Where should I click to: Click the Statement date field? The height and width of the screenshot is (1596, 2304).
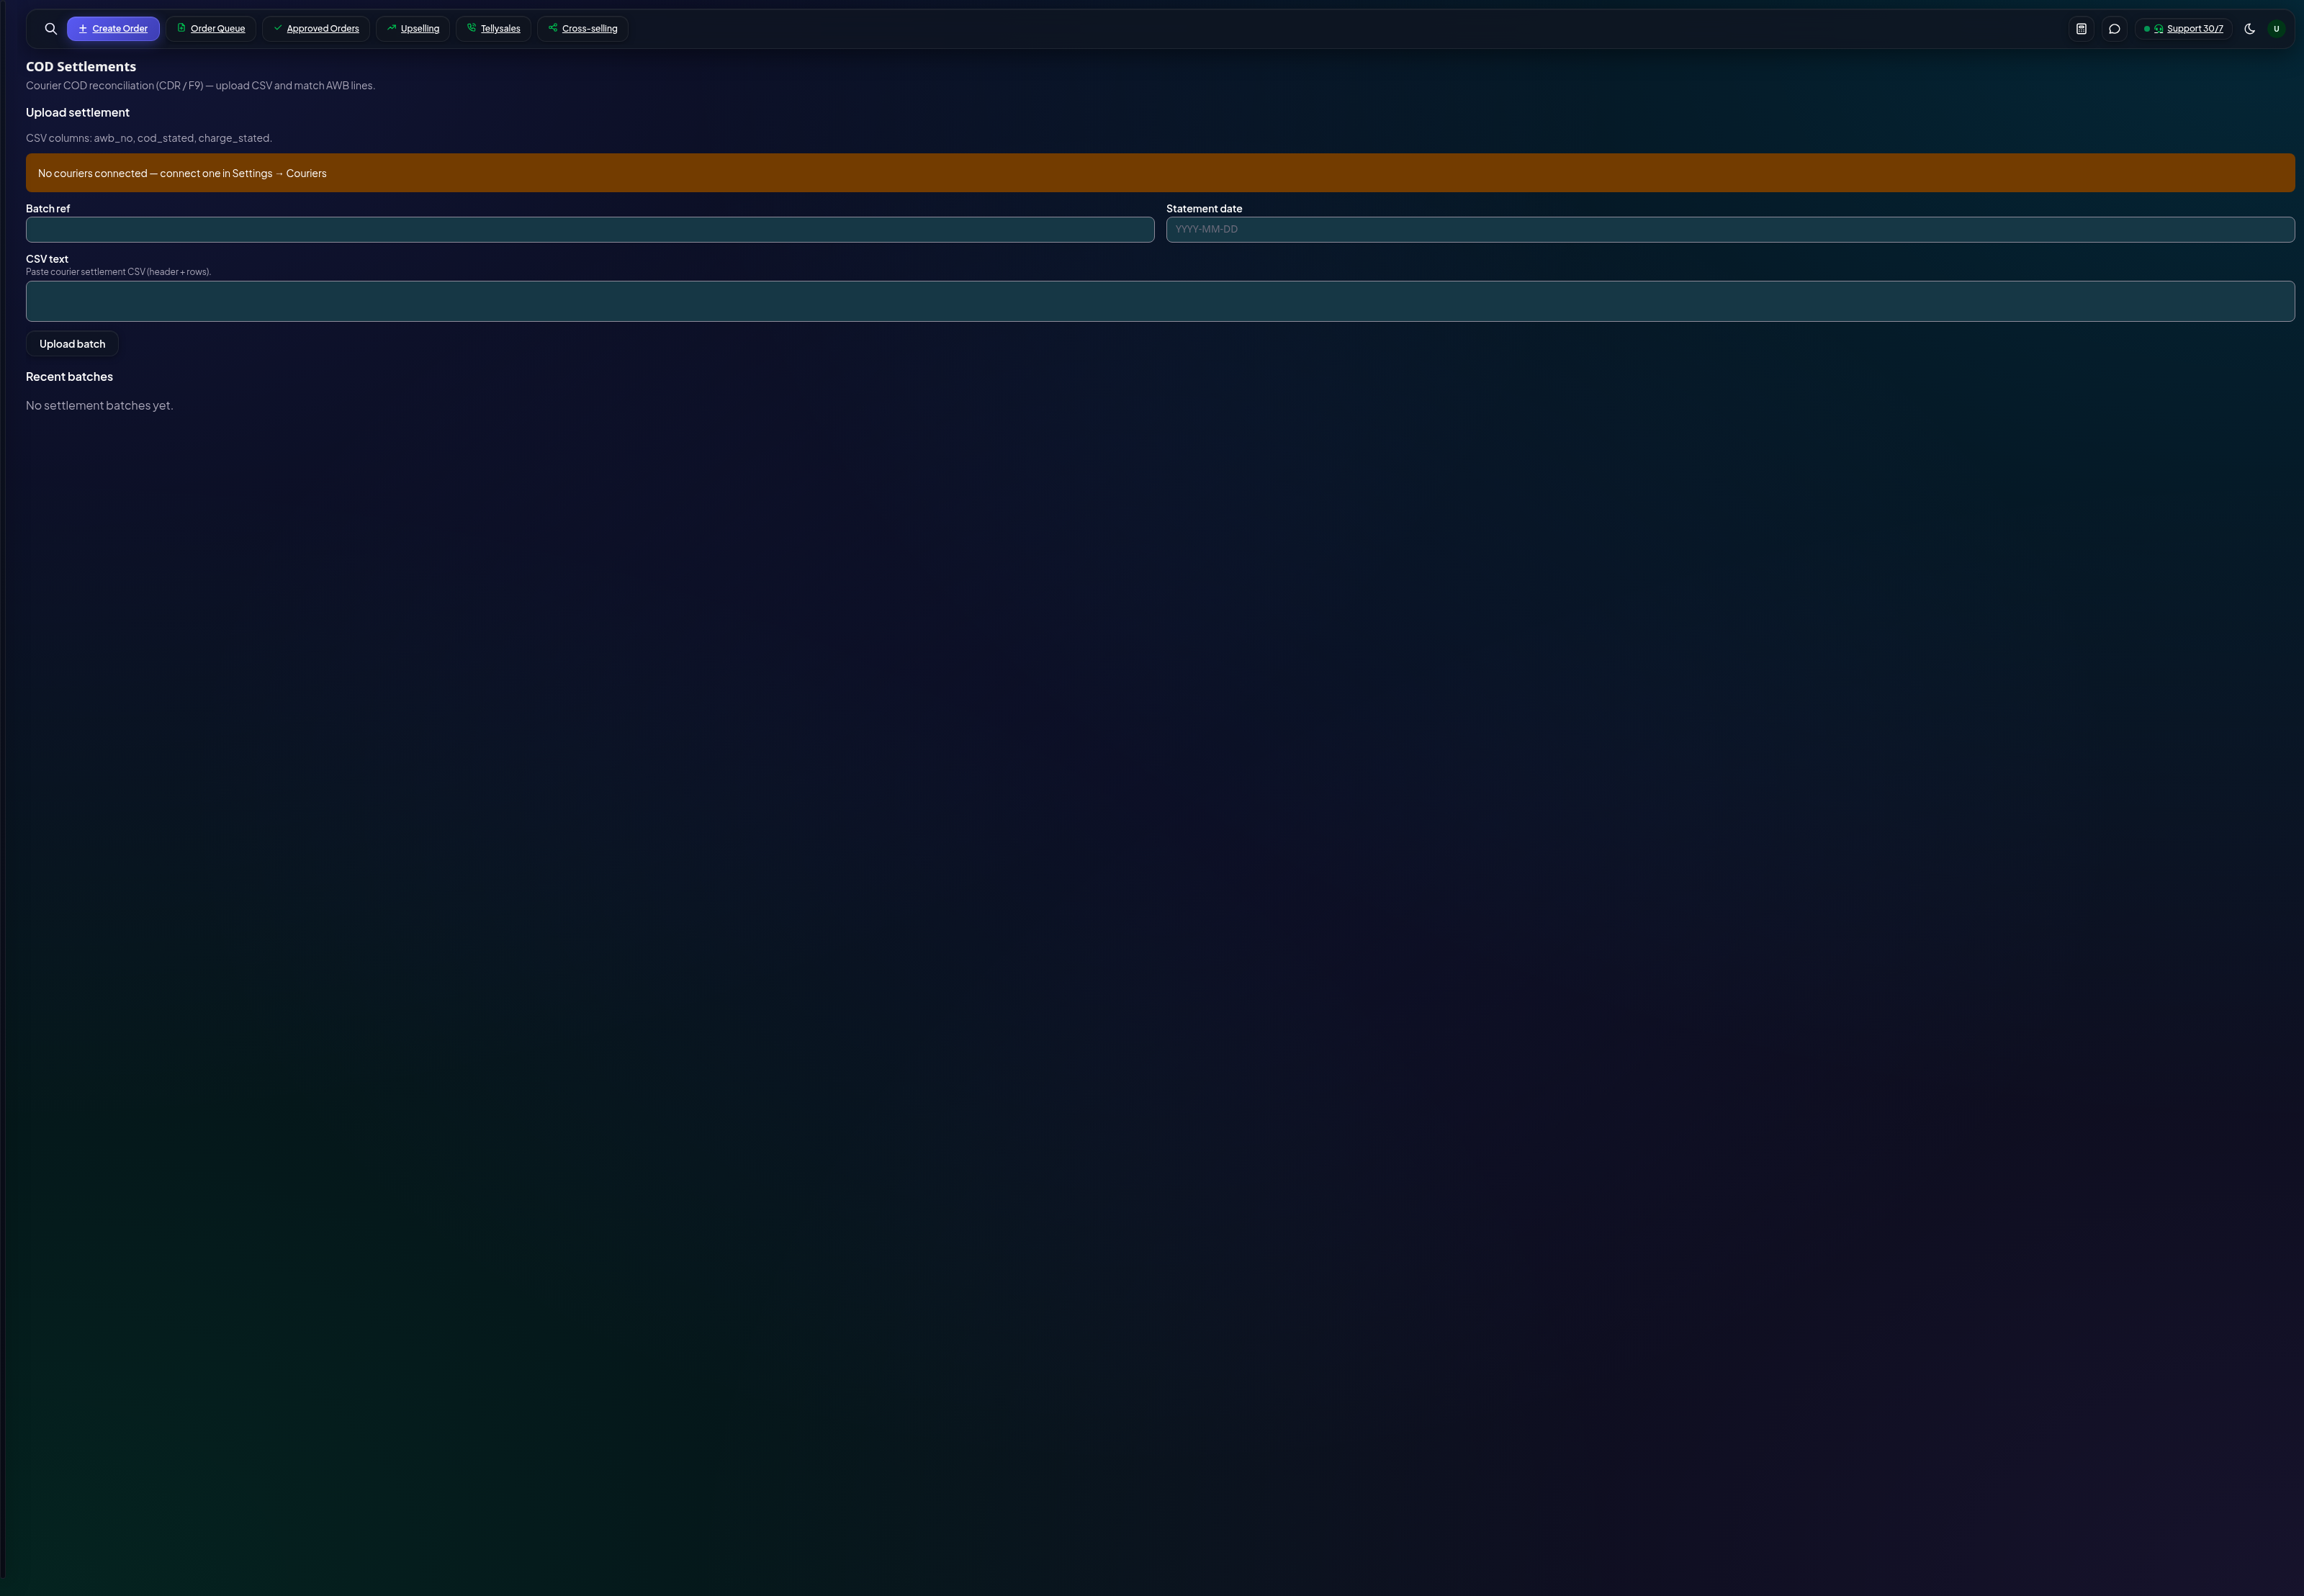pos(1730,230)
